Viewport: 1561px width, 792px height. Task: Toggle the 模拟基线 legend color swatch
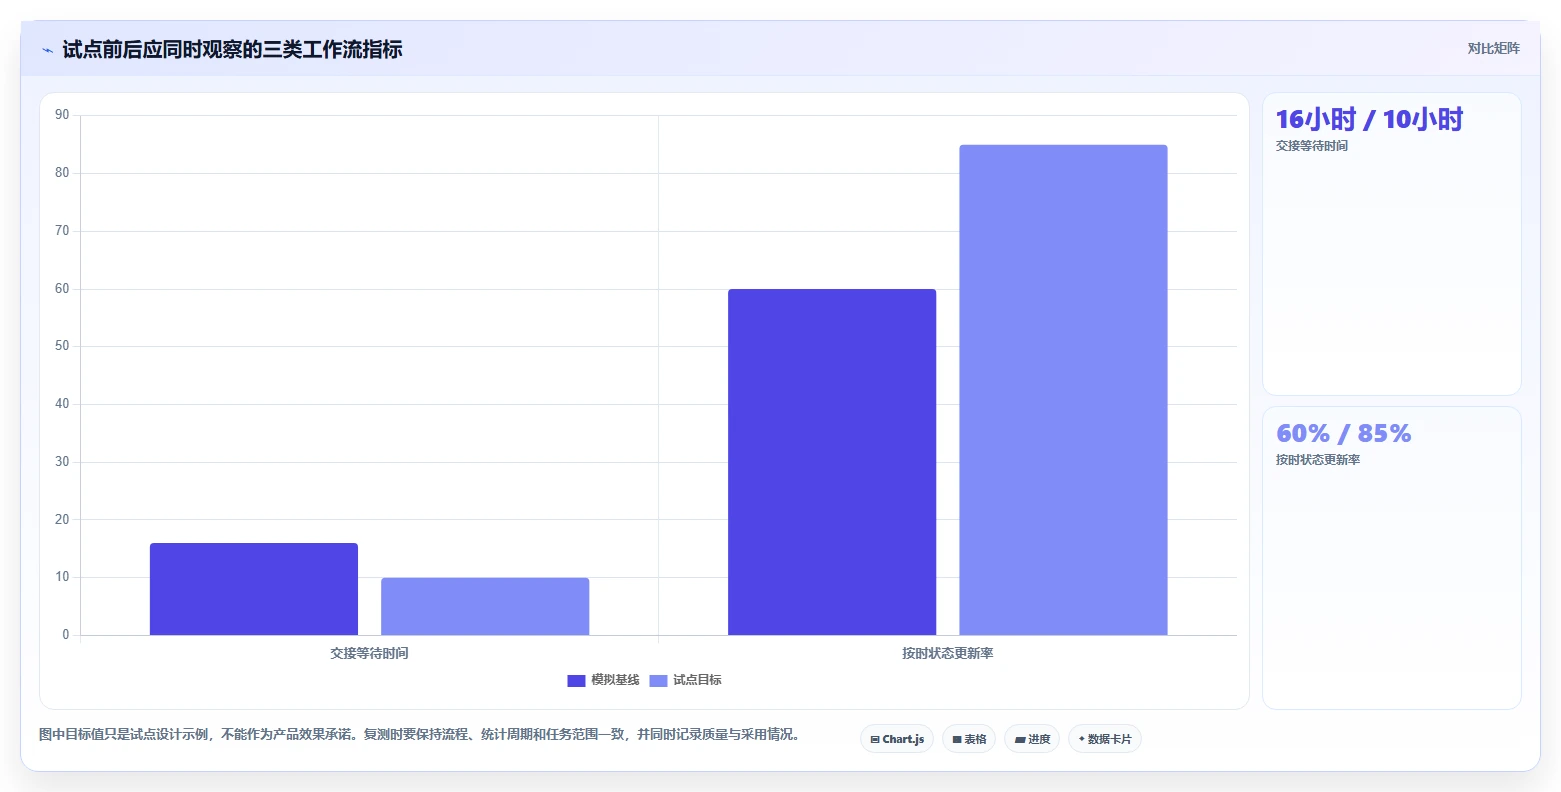(x=576, y=681)
